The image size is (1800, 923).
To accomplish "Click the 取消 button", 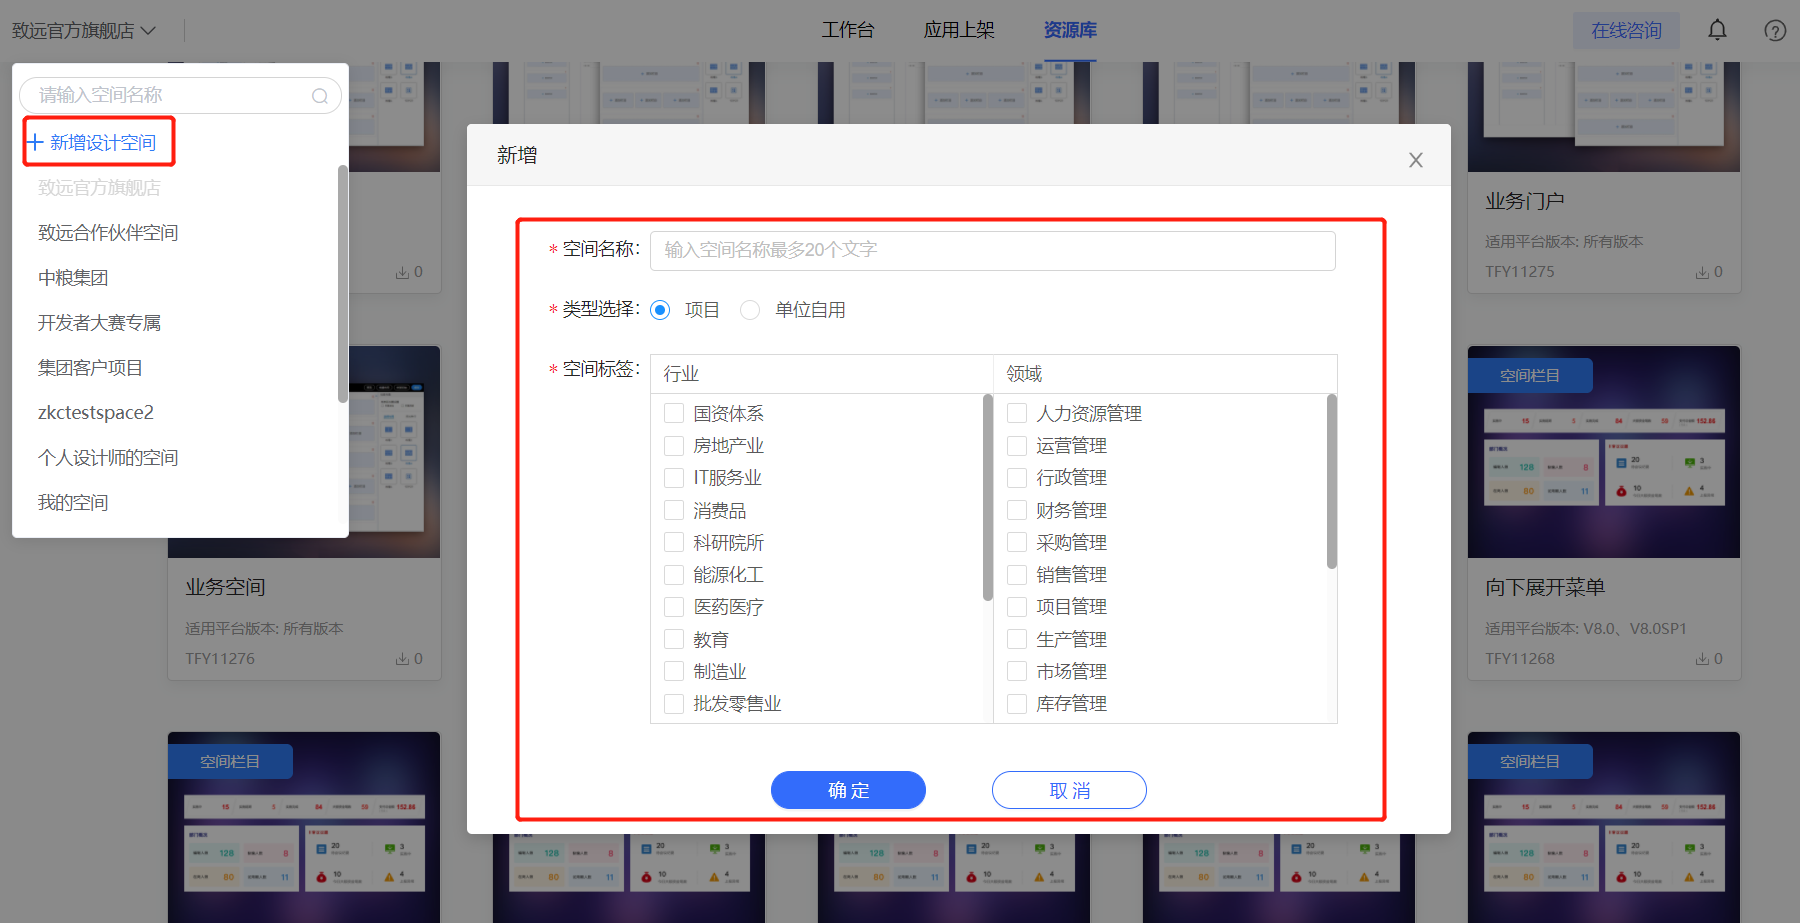I will pyautogui.click(x=1069, y=790).
